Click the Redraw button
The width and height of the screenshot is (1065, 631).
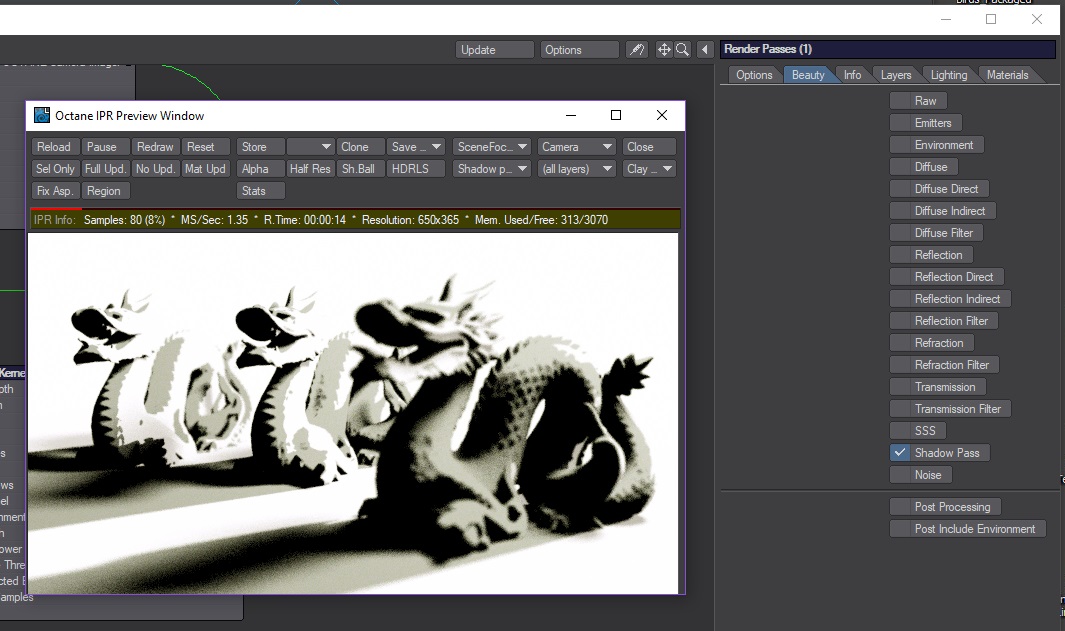[155, 147]
